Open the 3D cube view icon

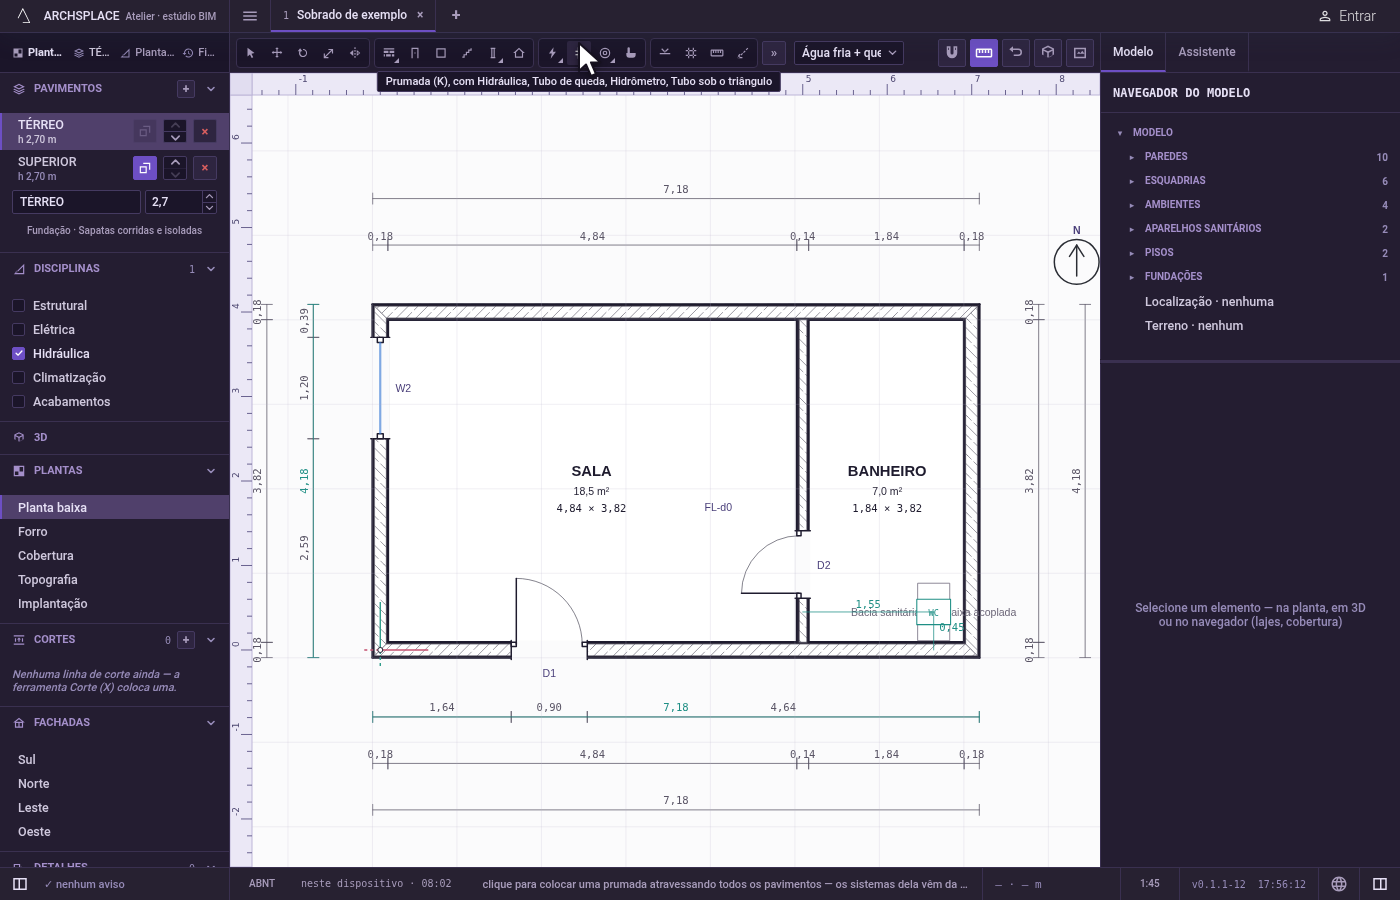pos(1048,52)
